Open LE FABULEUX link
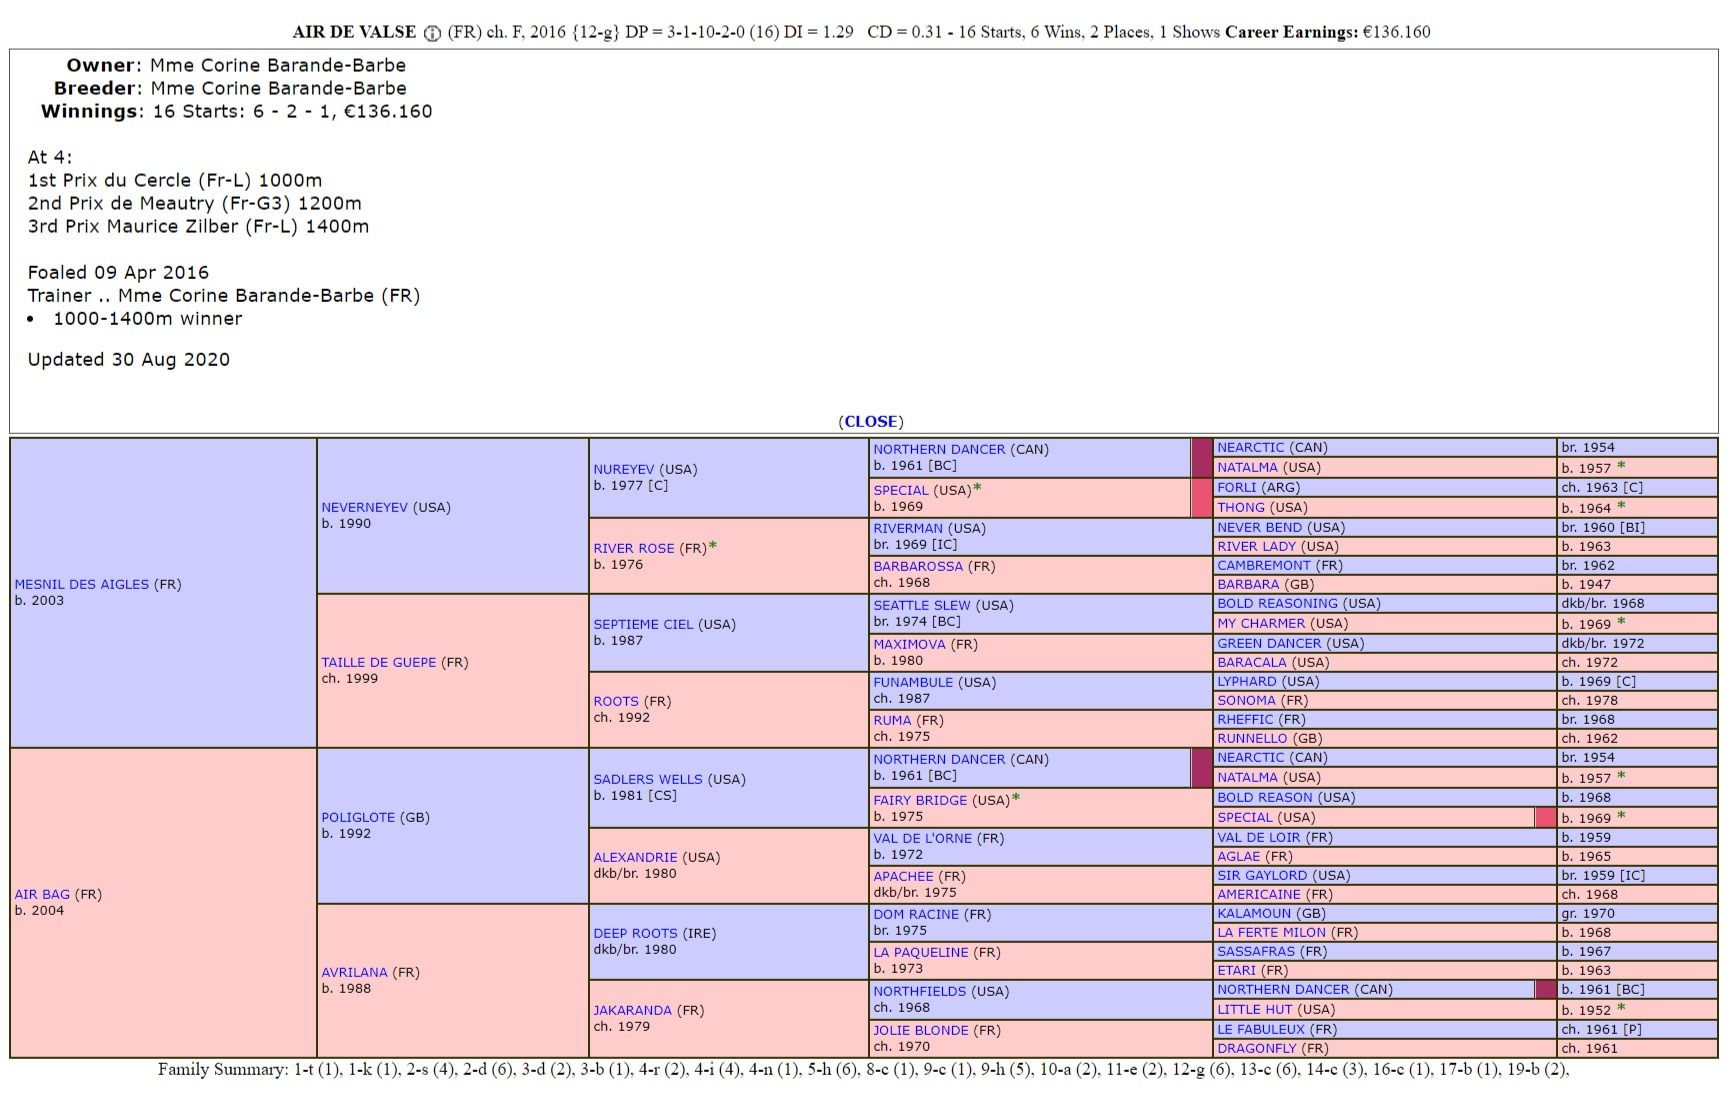Screen dimensions: 1730x1093 pos(1261,1029)
